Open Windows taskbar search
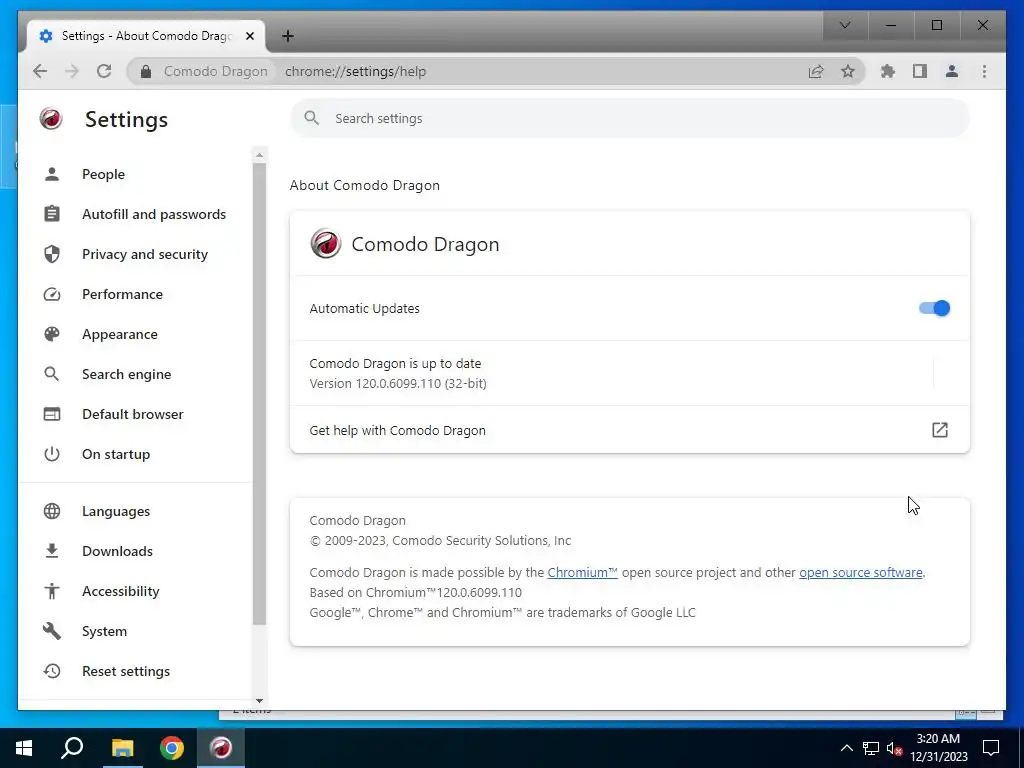This screenshot has height=768, width=1024. click(72, 748)
